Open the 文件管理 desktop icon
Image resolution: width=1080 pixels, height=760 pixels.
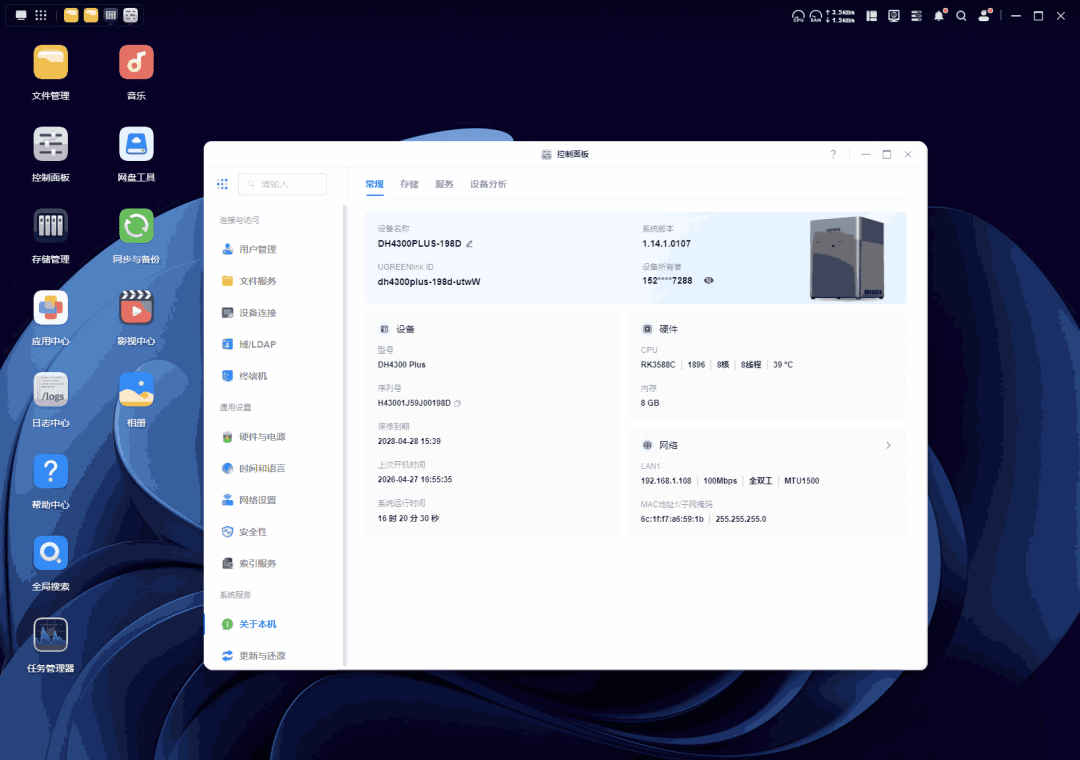click(x=50, y=63)
